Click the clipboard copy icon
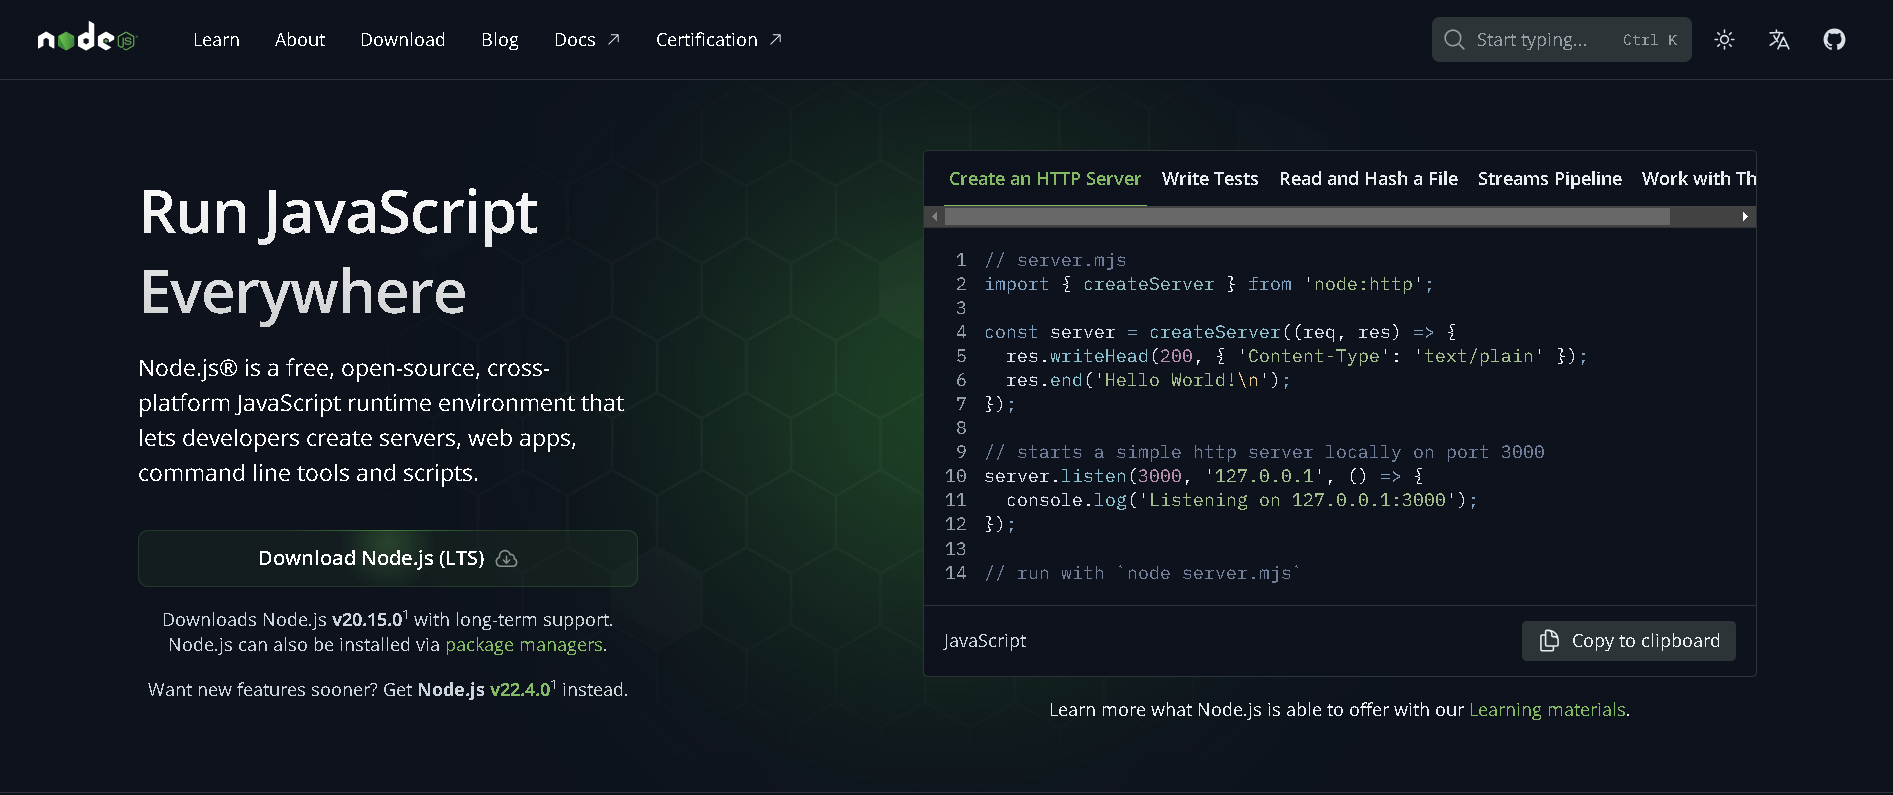Screen dimensions: 1893x795 [1549, 641]
